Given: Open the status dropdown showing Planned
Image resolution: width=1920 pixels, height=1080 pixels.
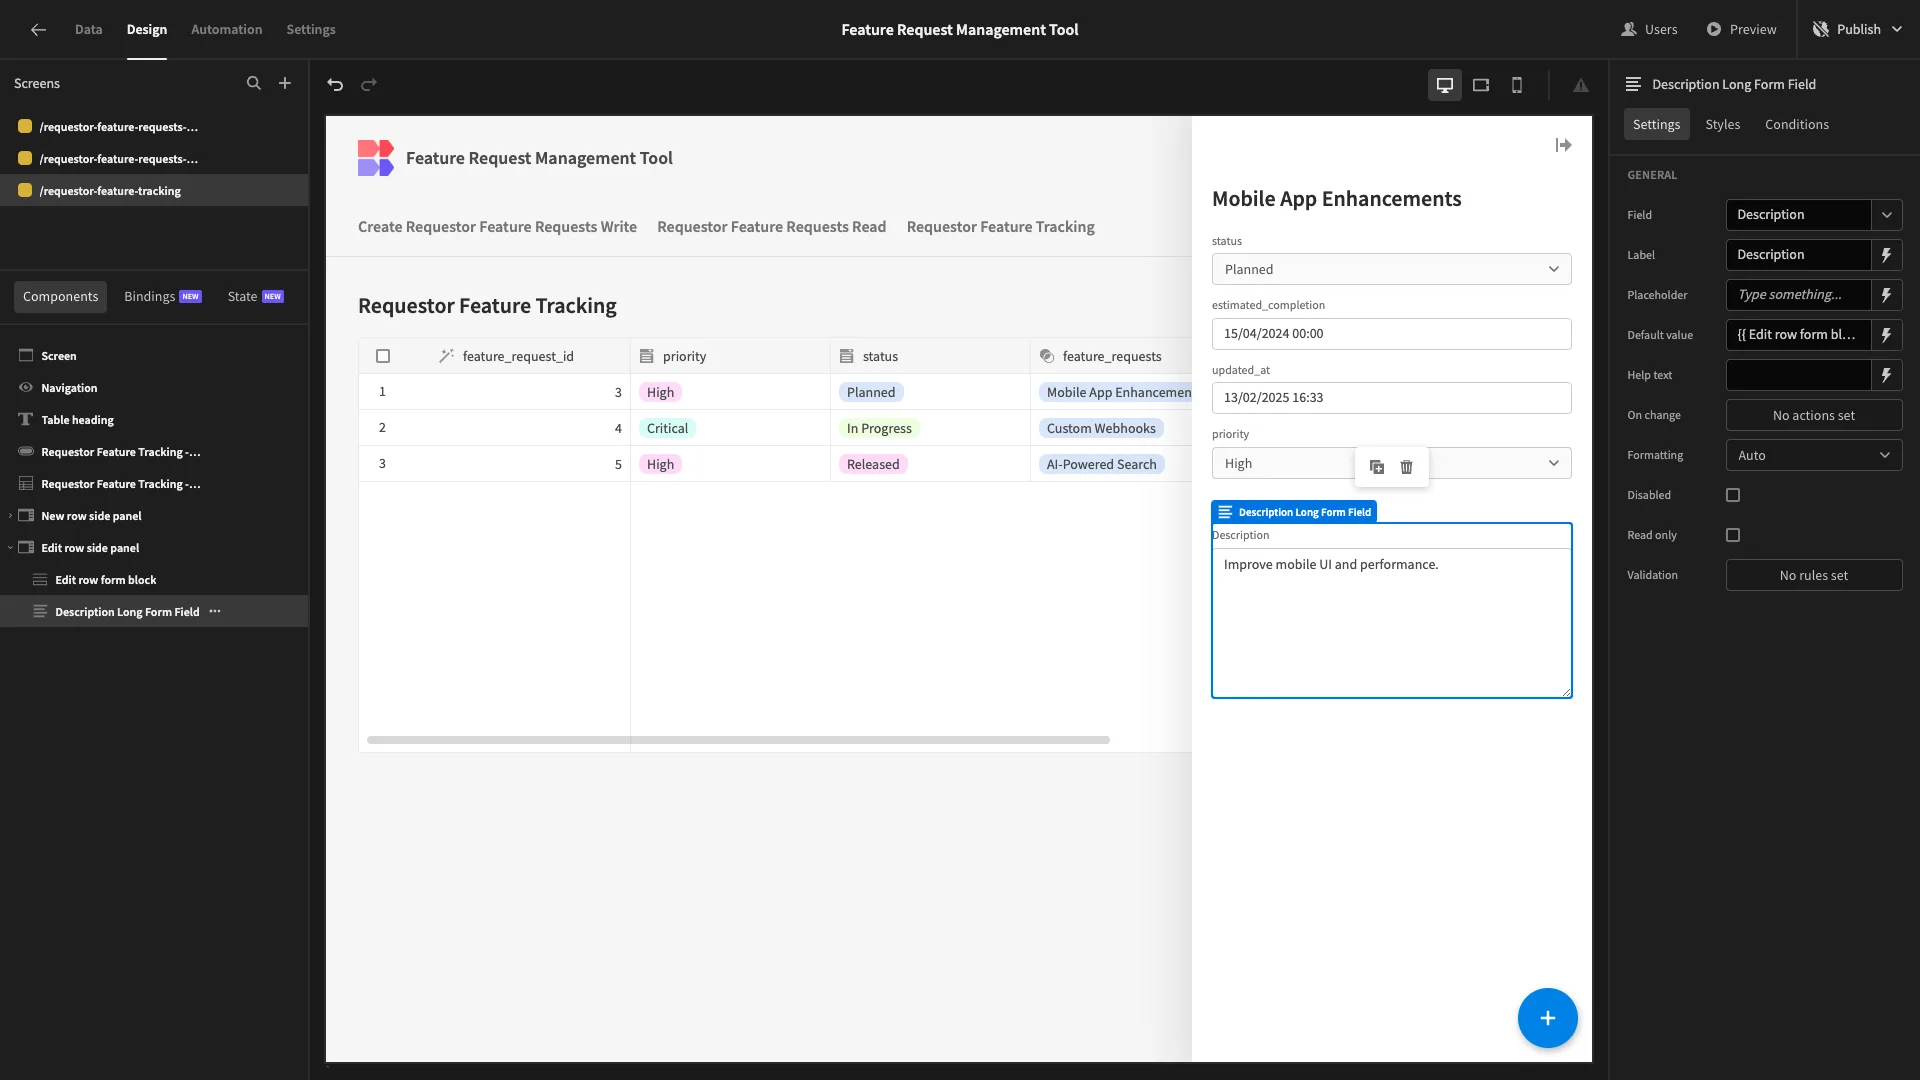Looking at the screenshot, I should click(x=1391, y=269).
